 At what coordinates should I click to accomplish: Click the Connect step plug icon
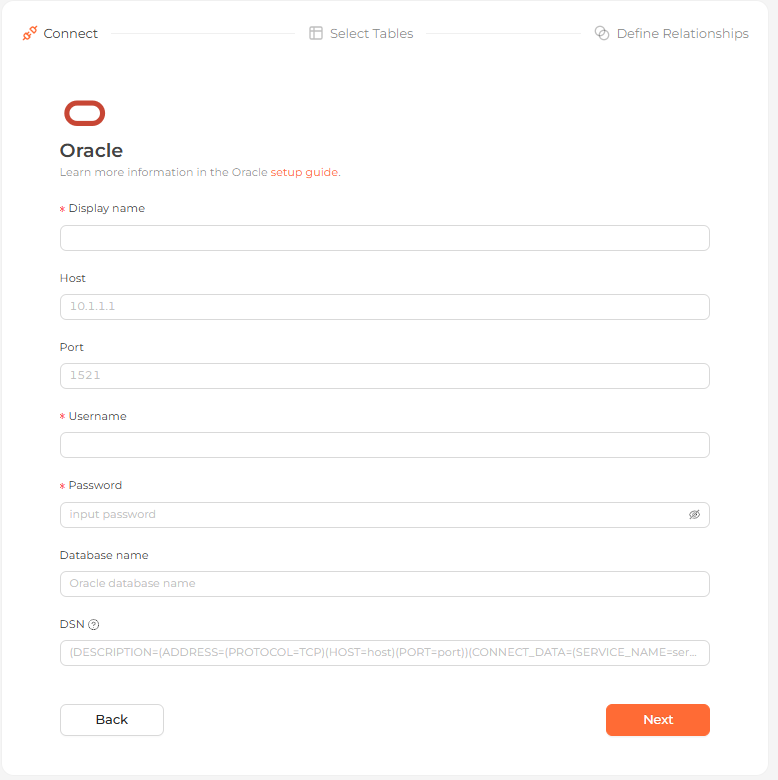tap(30, 33)
